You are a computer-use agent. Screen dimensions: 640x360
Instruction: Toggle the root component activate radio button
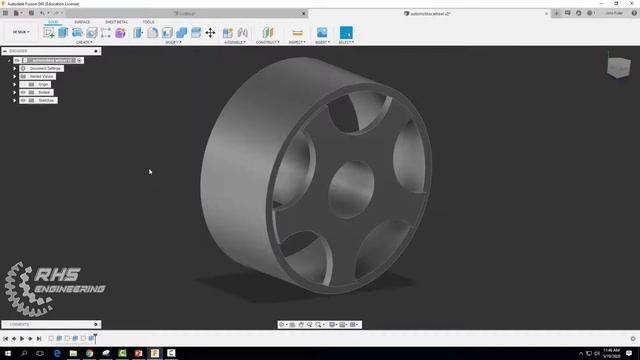tap(80, 60)
